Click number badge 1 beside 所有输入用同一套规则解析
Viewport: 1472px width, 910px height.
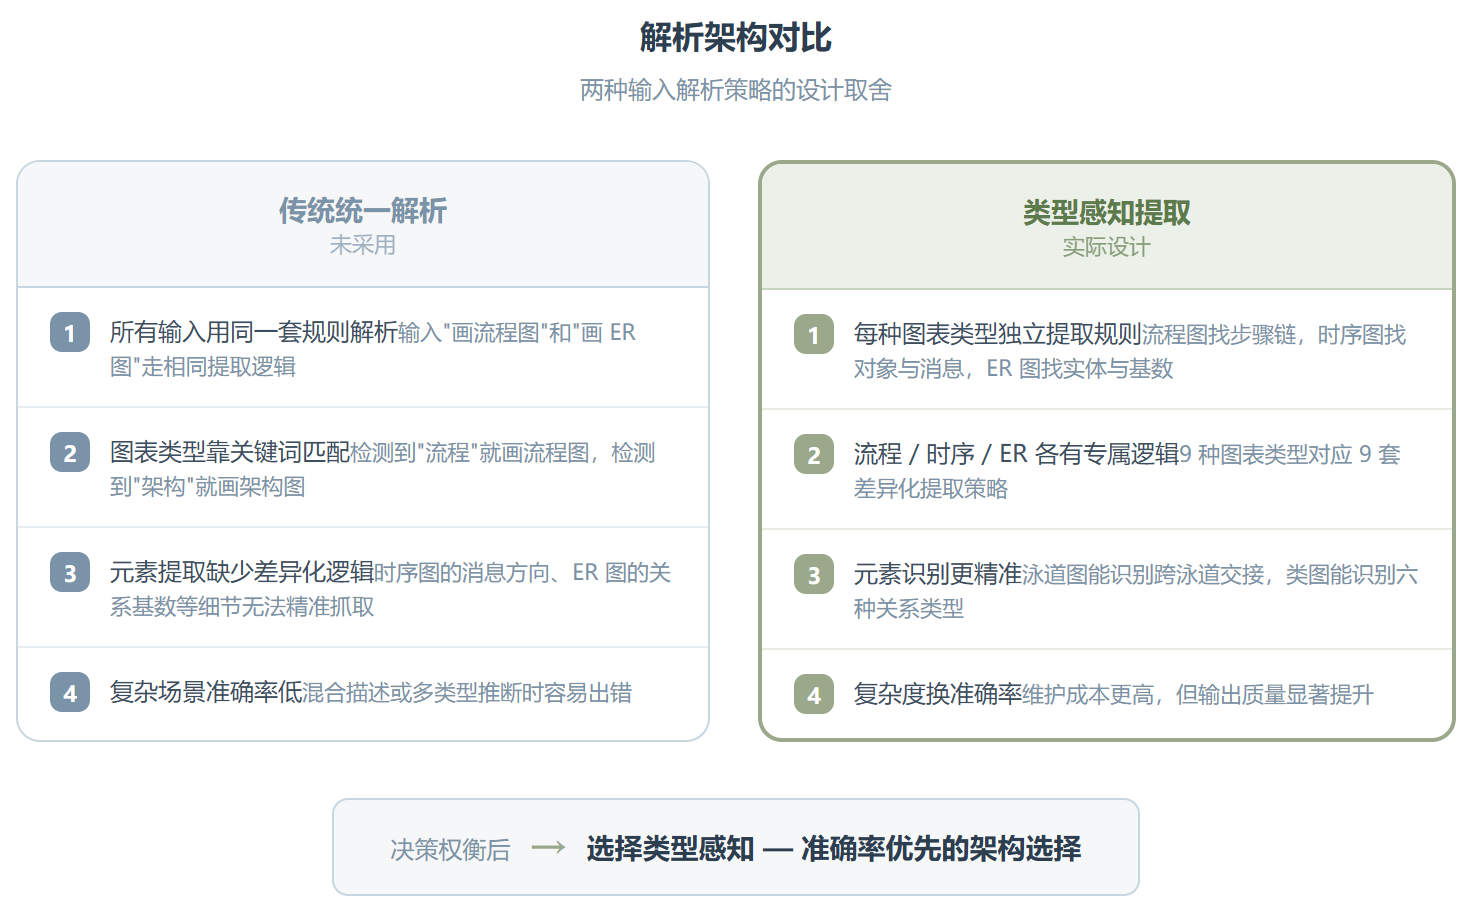point(70,333)
